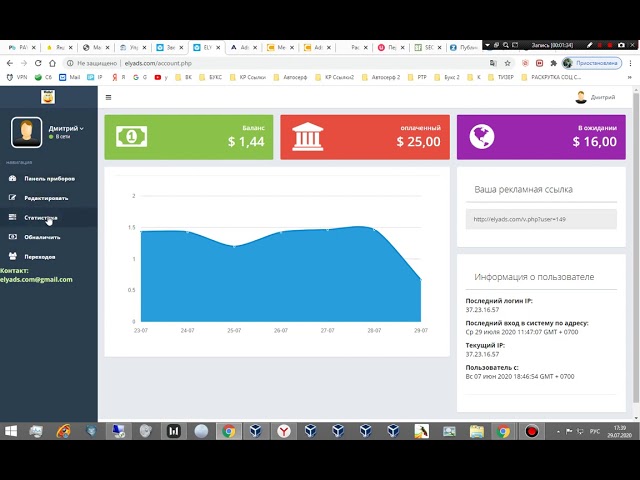The image size is (640, 480).
Task: Click the purple В ожидании $ 16,00 card
Action: tap(541, 137)
